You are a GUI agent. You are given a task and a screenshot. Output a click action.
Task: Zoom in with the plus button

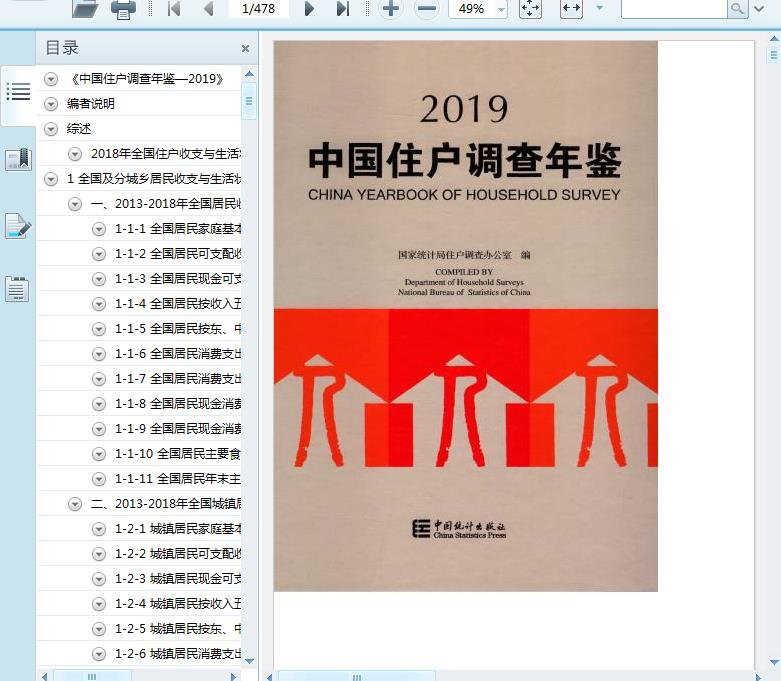coord(391,8)
